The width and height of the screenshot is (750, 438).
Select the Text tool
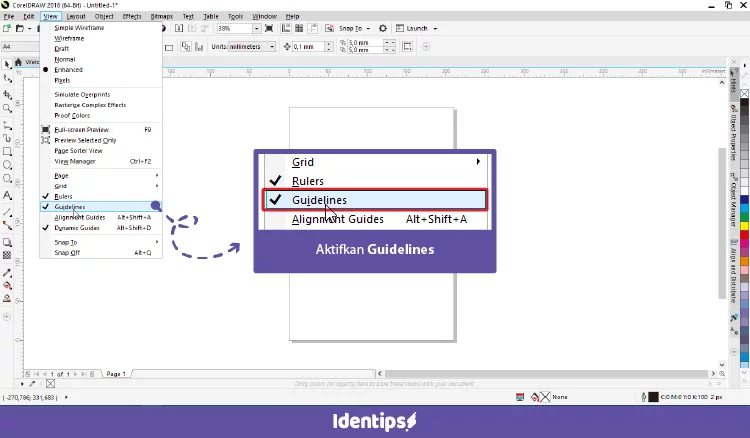pos(7,195)
